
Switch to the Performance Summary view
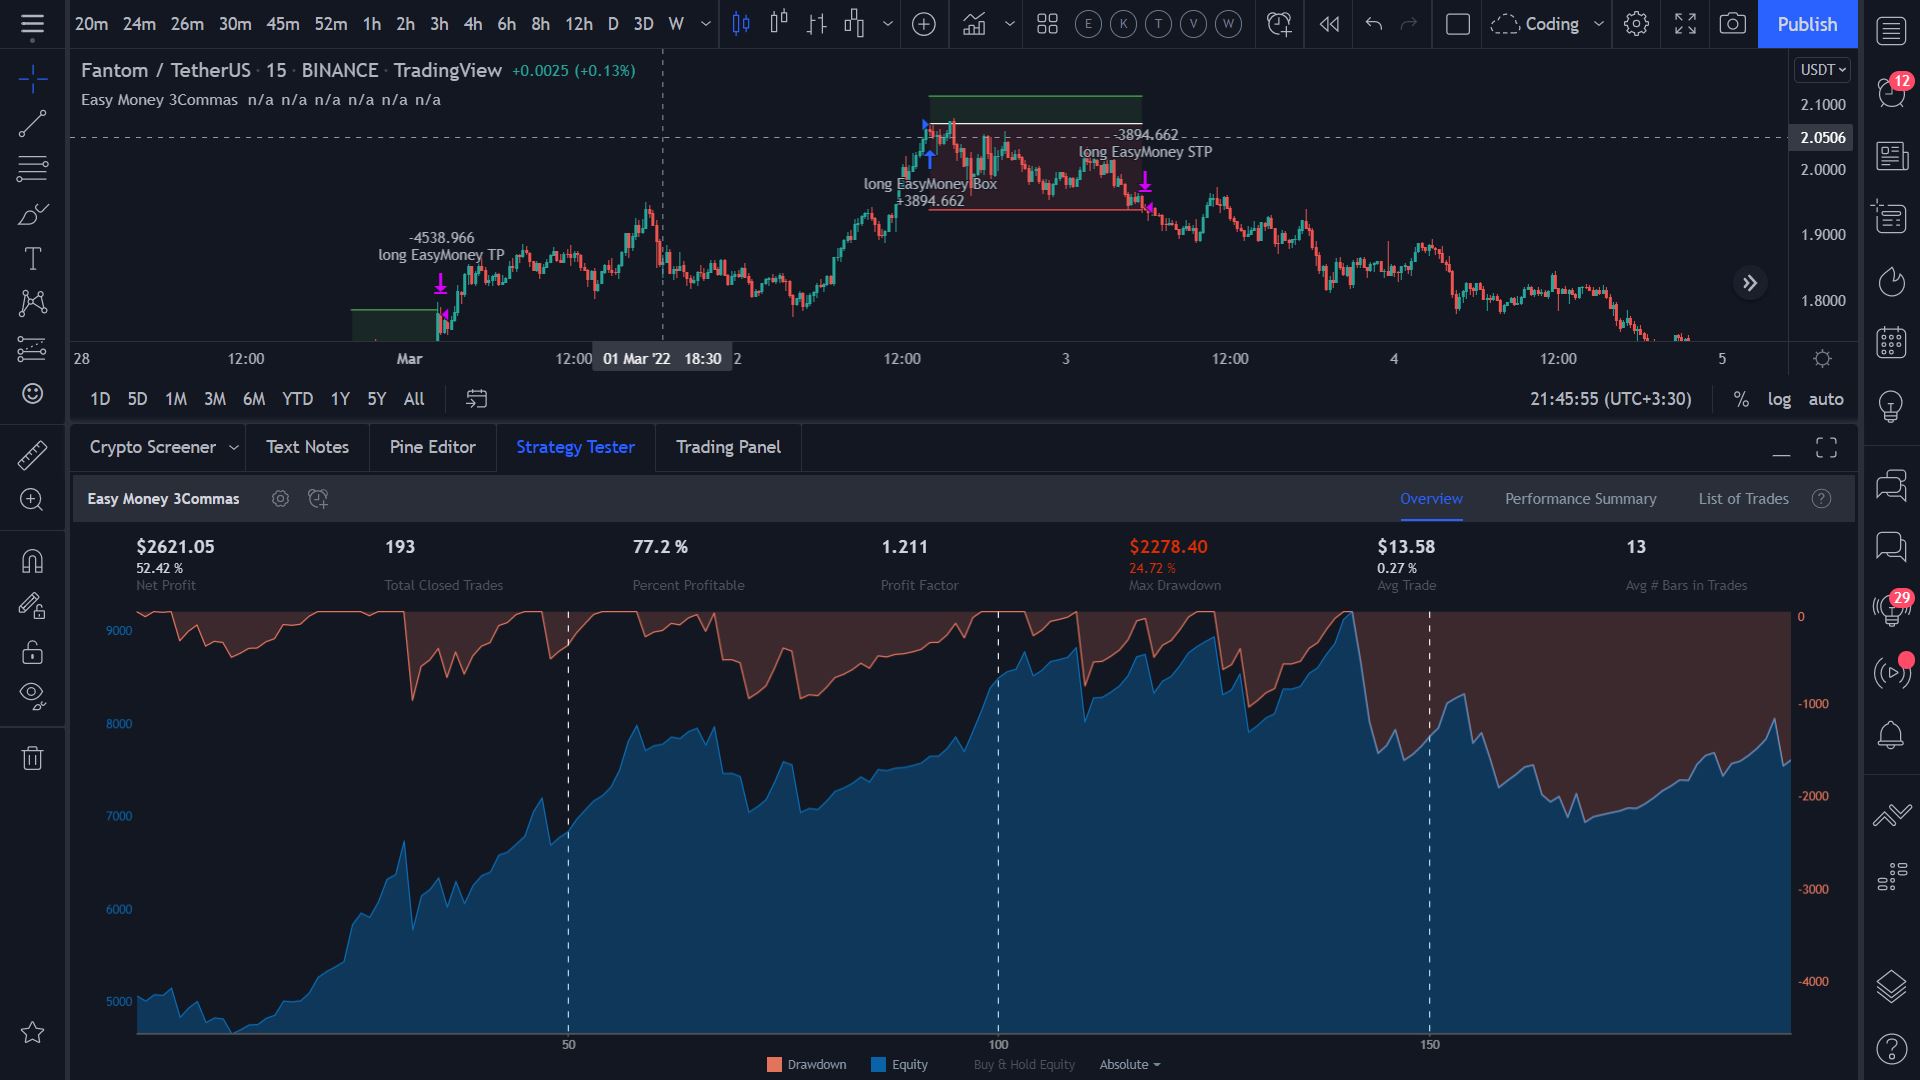tap(1580, 499)
